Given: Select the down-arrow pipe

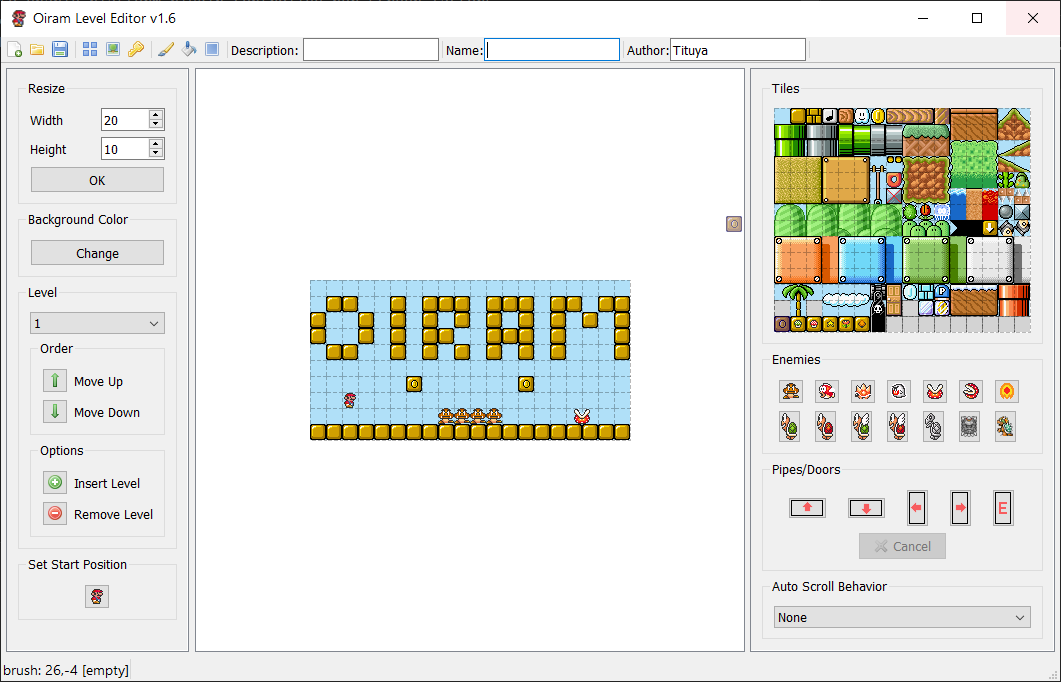Looking at the screenshot, I should point(866,507).
